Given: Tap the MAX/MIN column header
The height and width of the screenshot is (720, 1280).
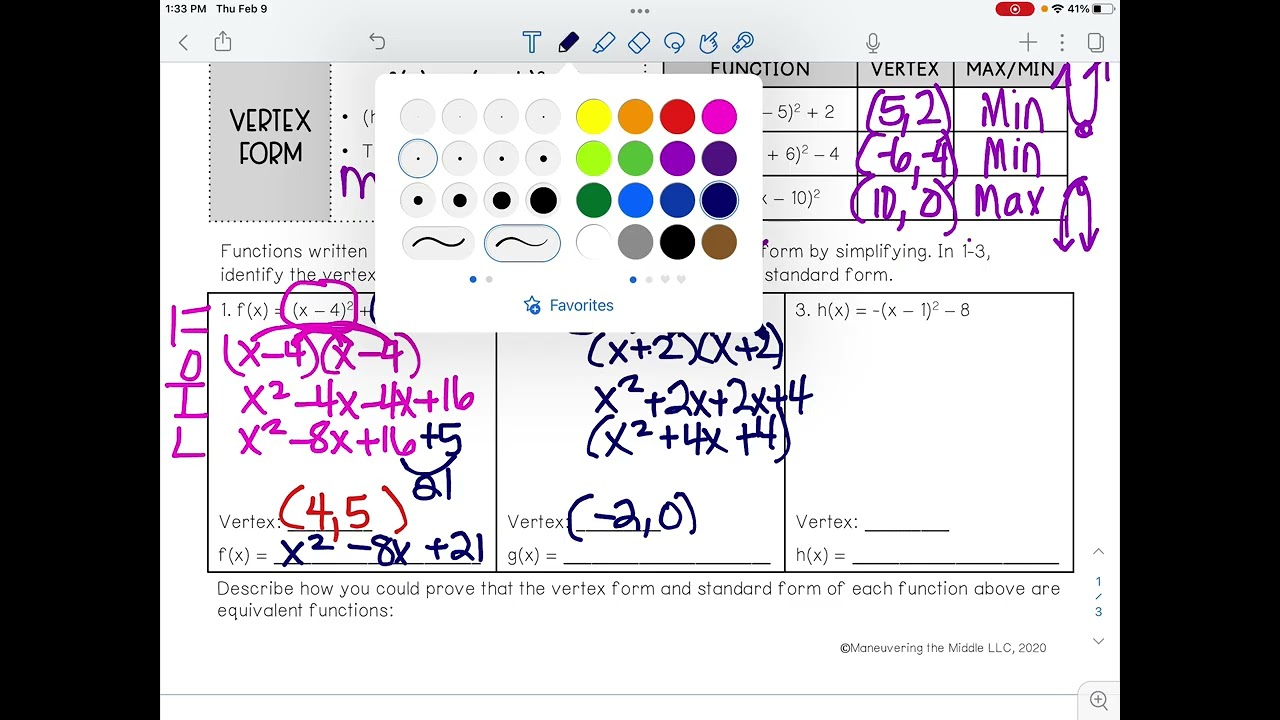Looking at the screenshot, I should pyautogui.click(x=1010, y=70).
